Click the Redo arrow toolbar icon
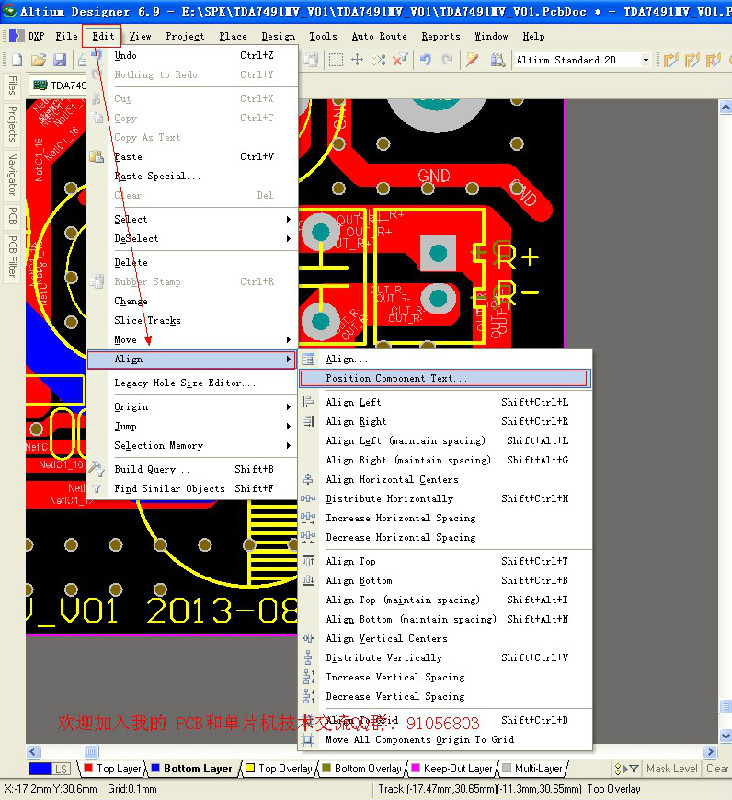Viewport: 732px width, 800px height. (447, 60)
